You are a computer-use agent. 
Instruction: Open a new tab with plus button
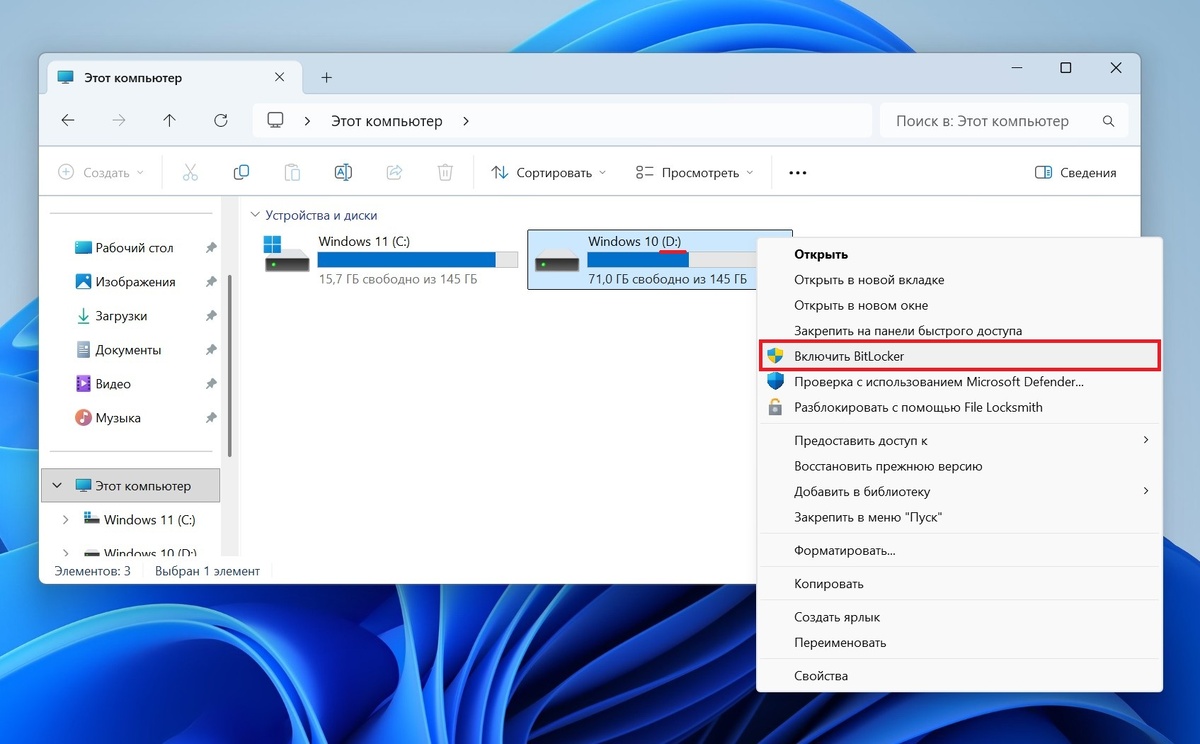coord(326,77)
